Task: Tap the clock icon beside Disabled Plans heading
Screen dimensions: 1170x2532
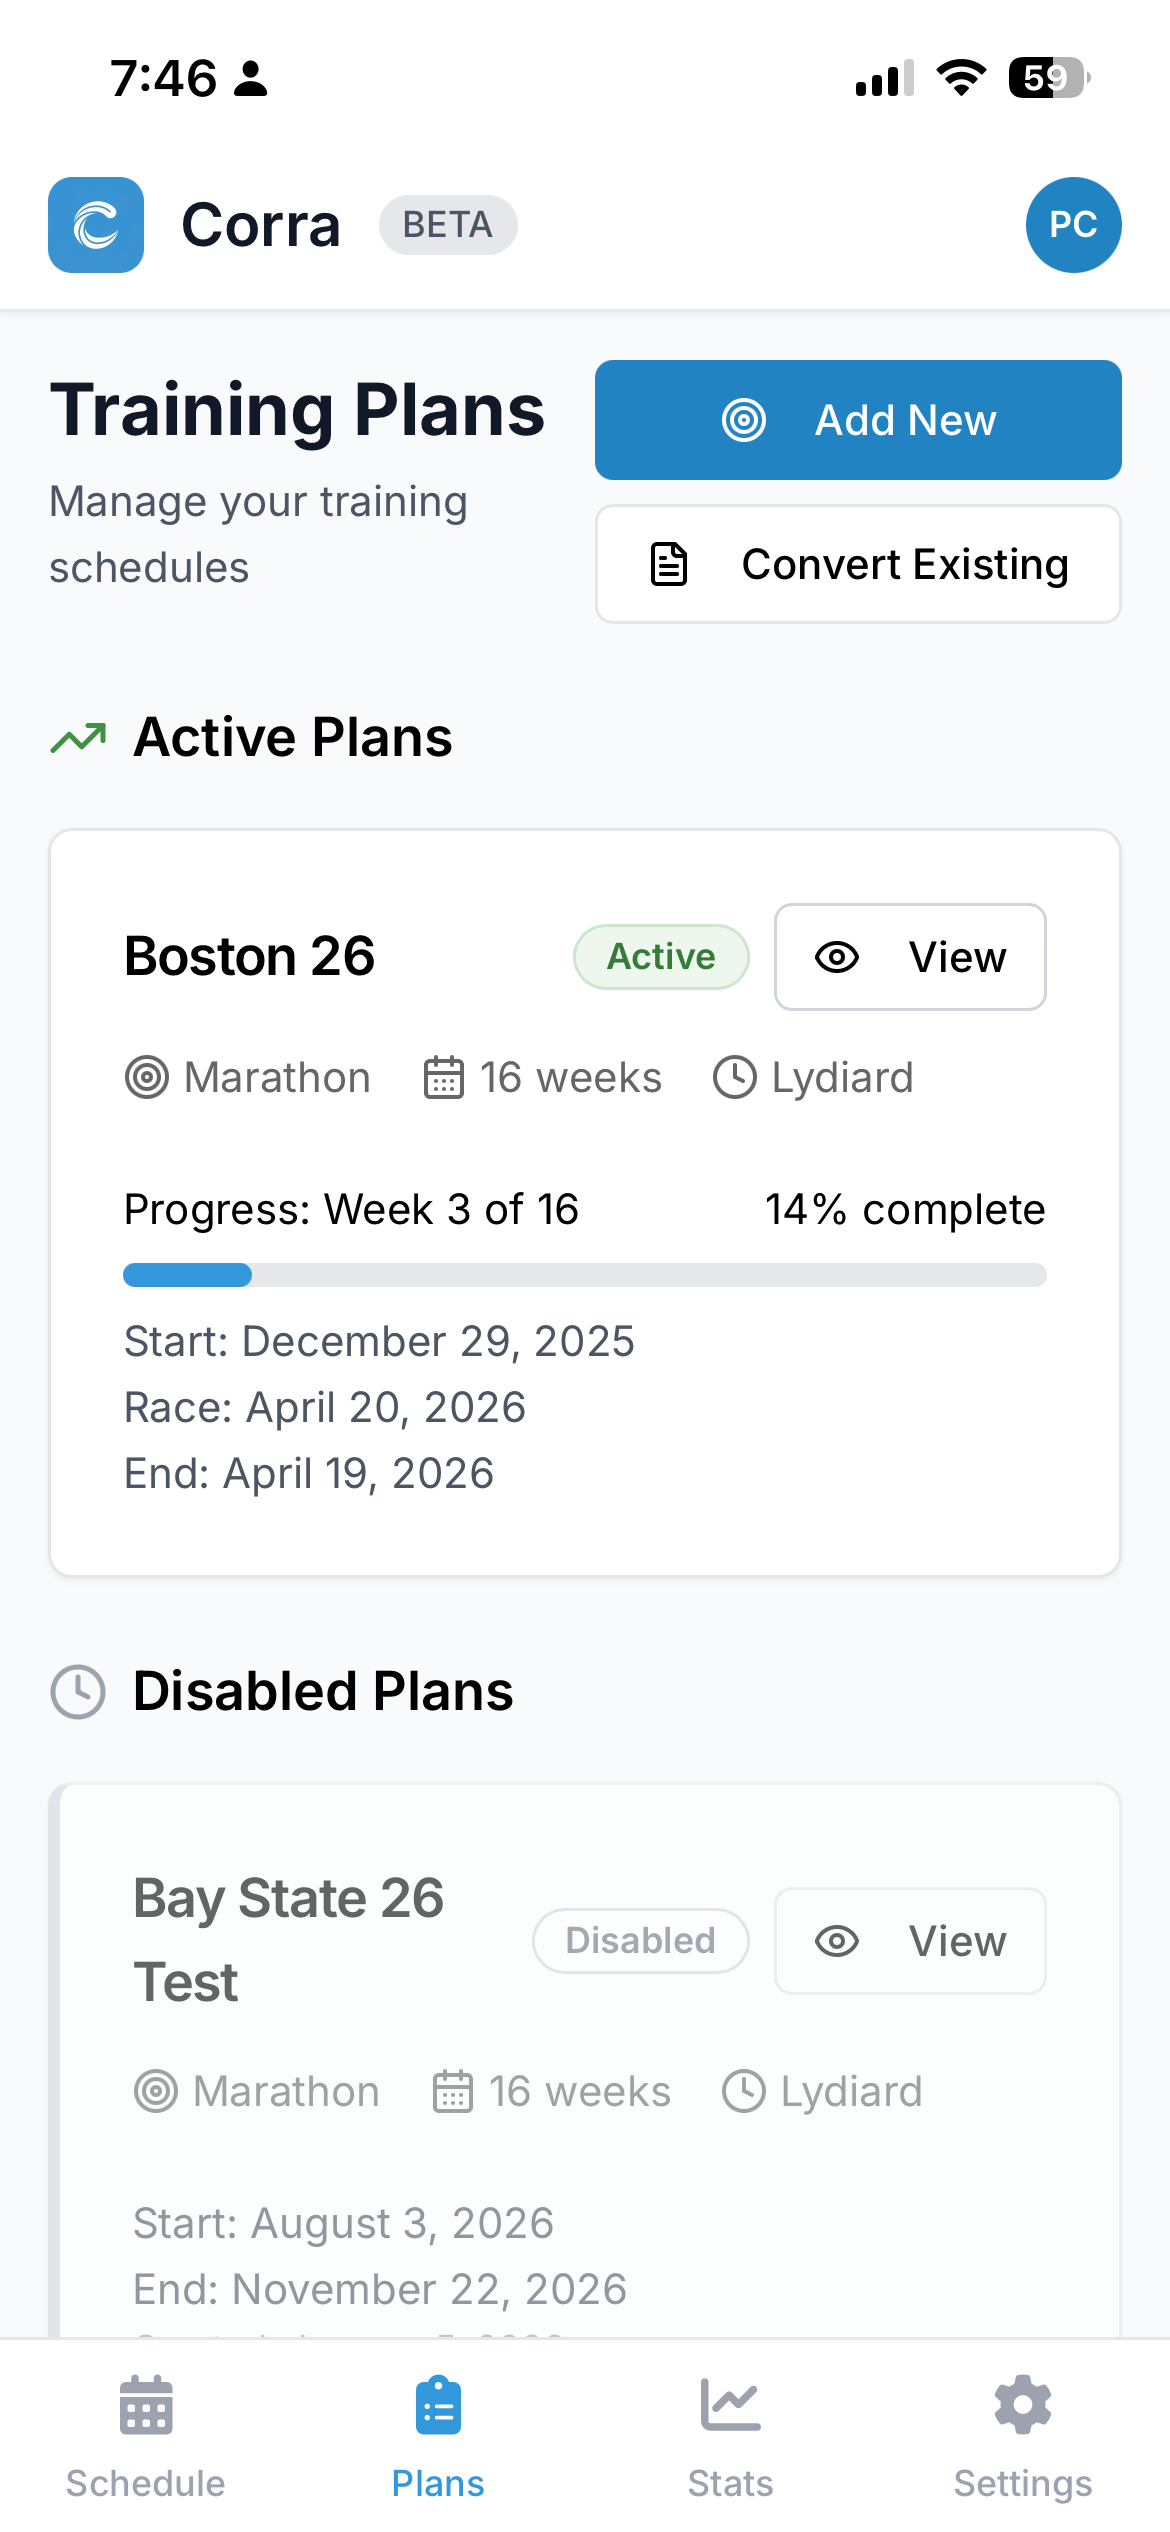Action: coord(80,1692)
